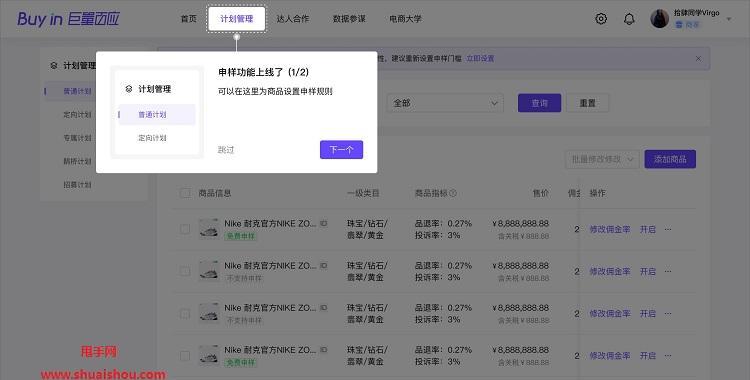Open more options (…) in third product row
The height and width of the screenshot is (380, 750).
(668, 313)
